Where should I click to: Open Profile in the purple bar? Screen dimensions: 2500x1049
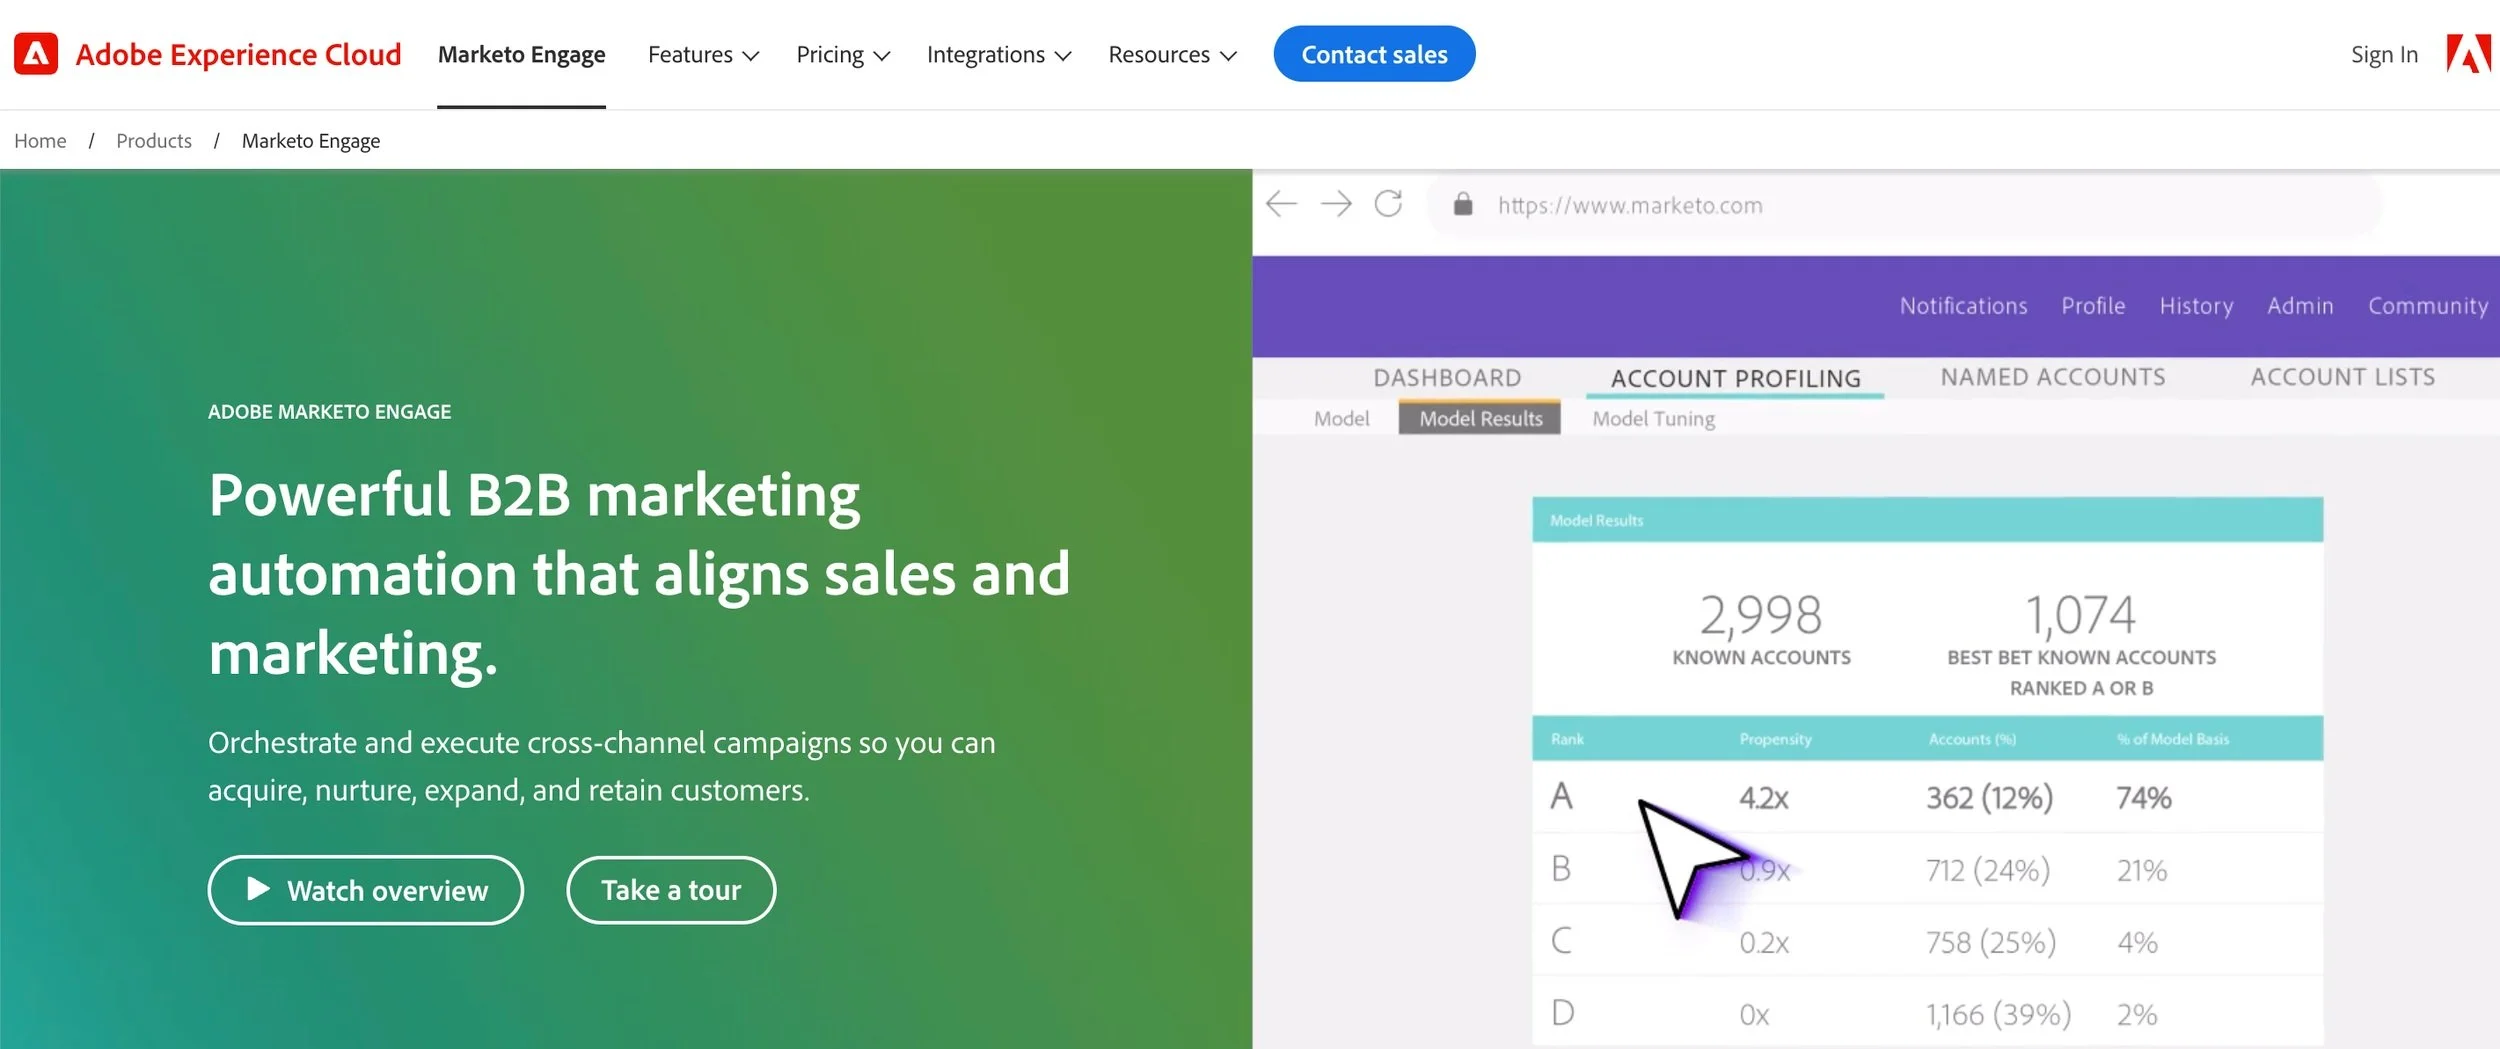point(2093,306)
